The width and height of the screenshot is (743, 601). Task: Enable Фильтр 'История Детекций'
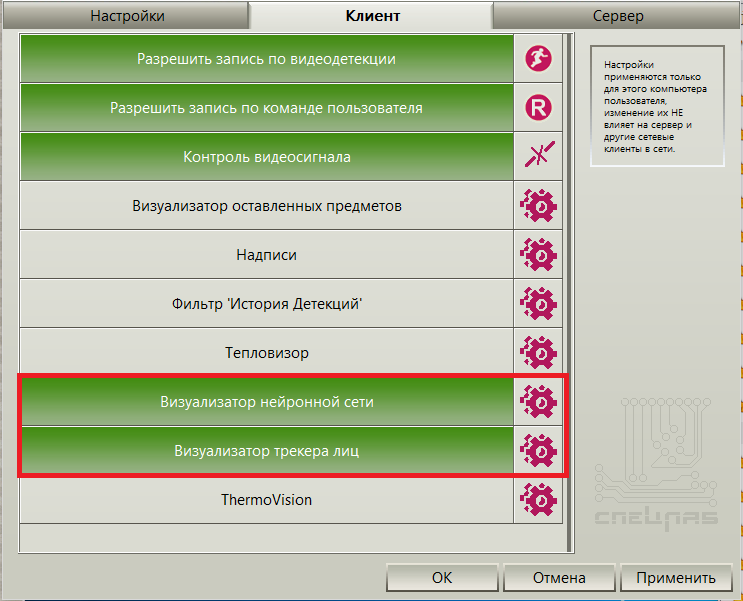coord(267,303)
